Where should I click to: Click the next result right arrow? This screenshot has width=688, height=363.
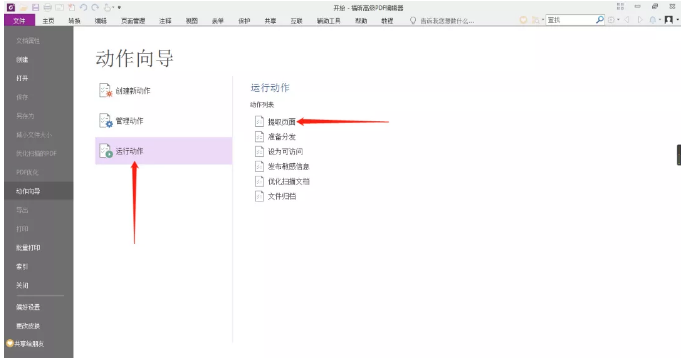(x=640, y=20)
